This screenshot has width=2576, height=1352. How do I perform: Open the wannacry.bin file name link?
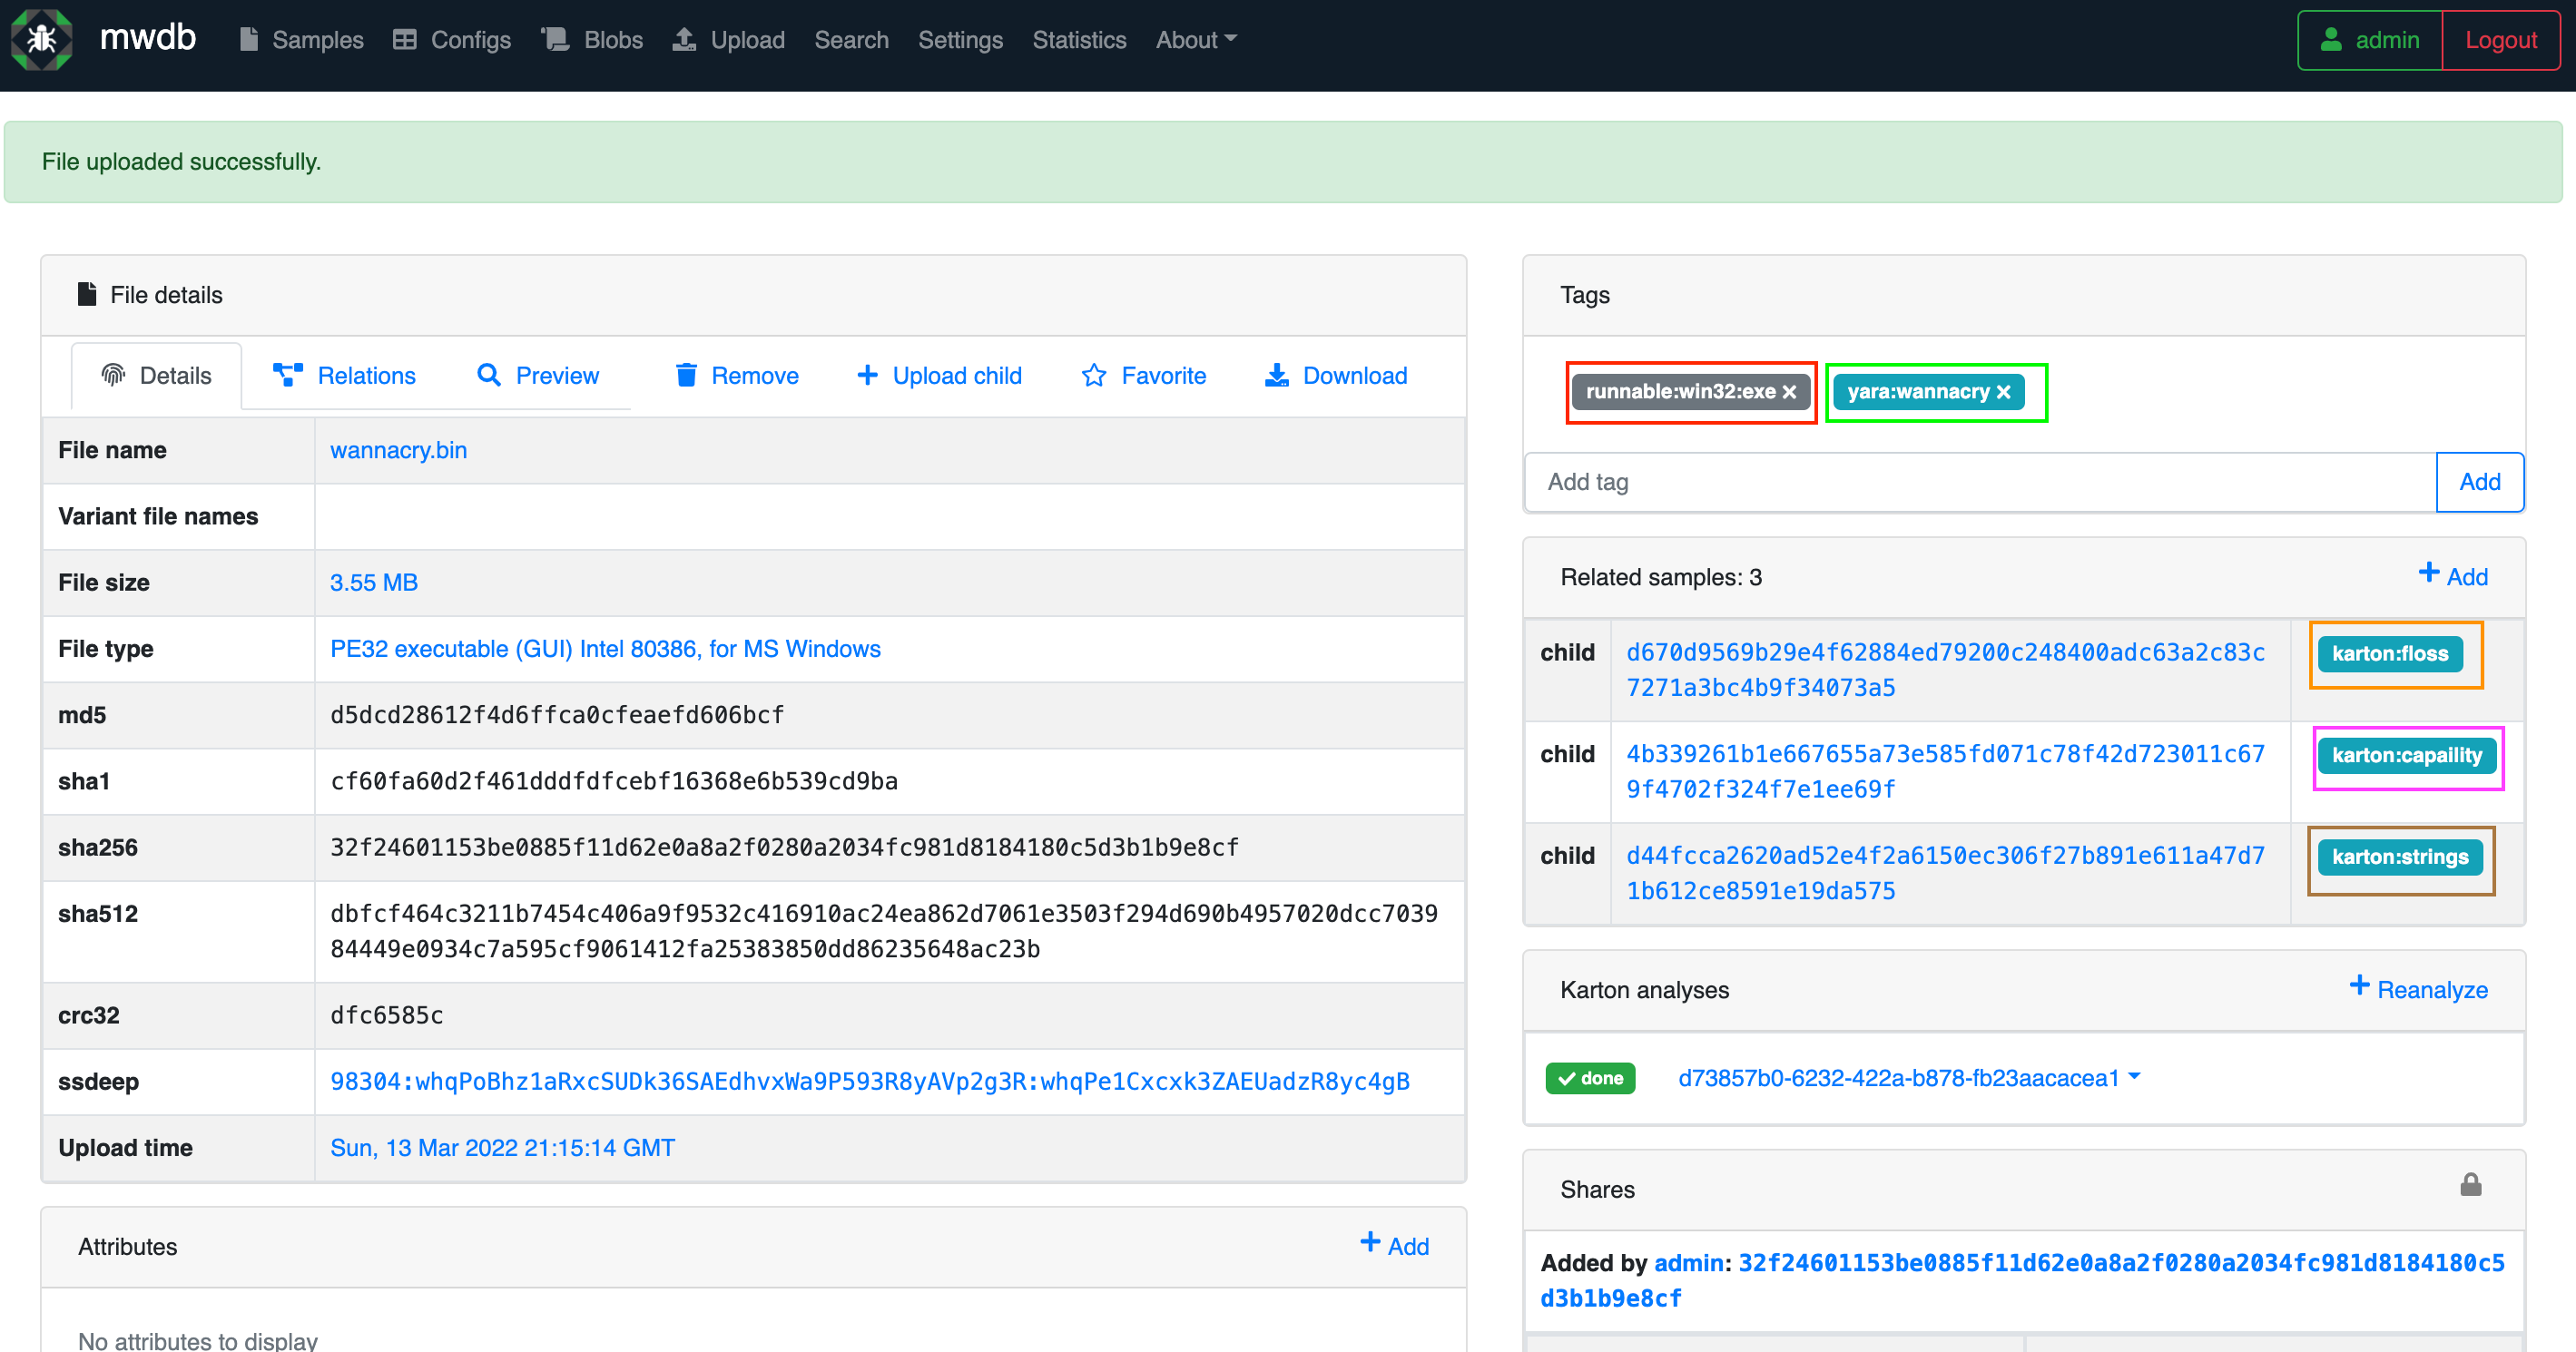(x=398, y=450)
